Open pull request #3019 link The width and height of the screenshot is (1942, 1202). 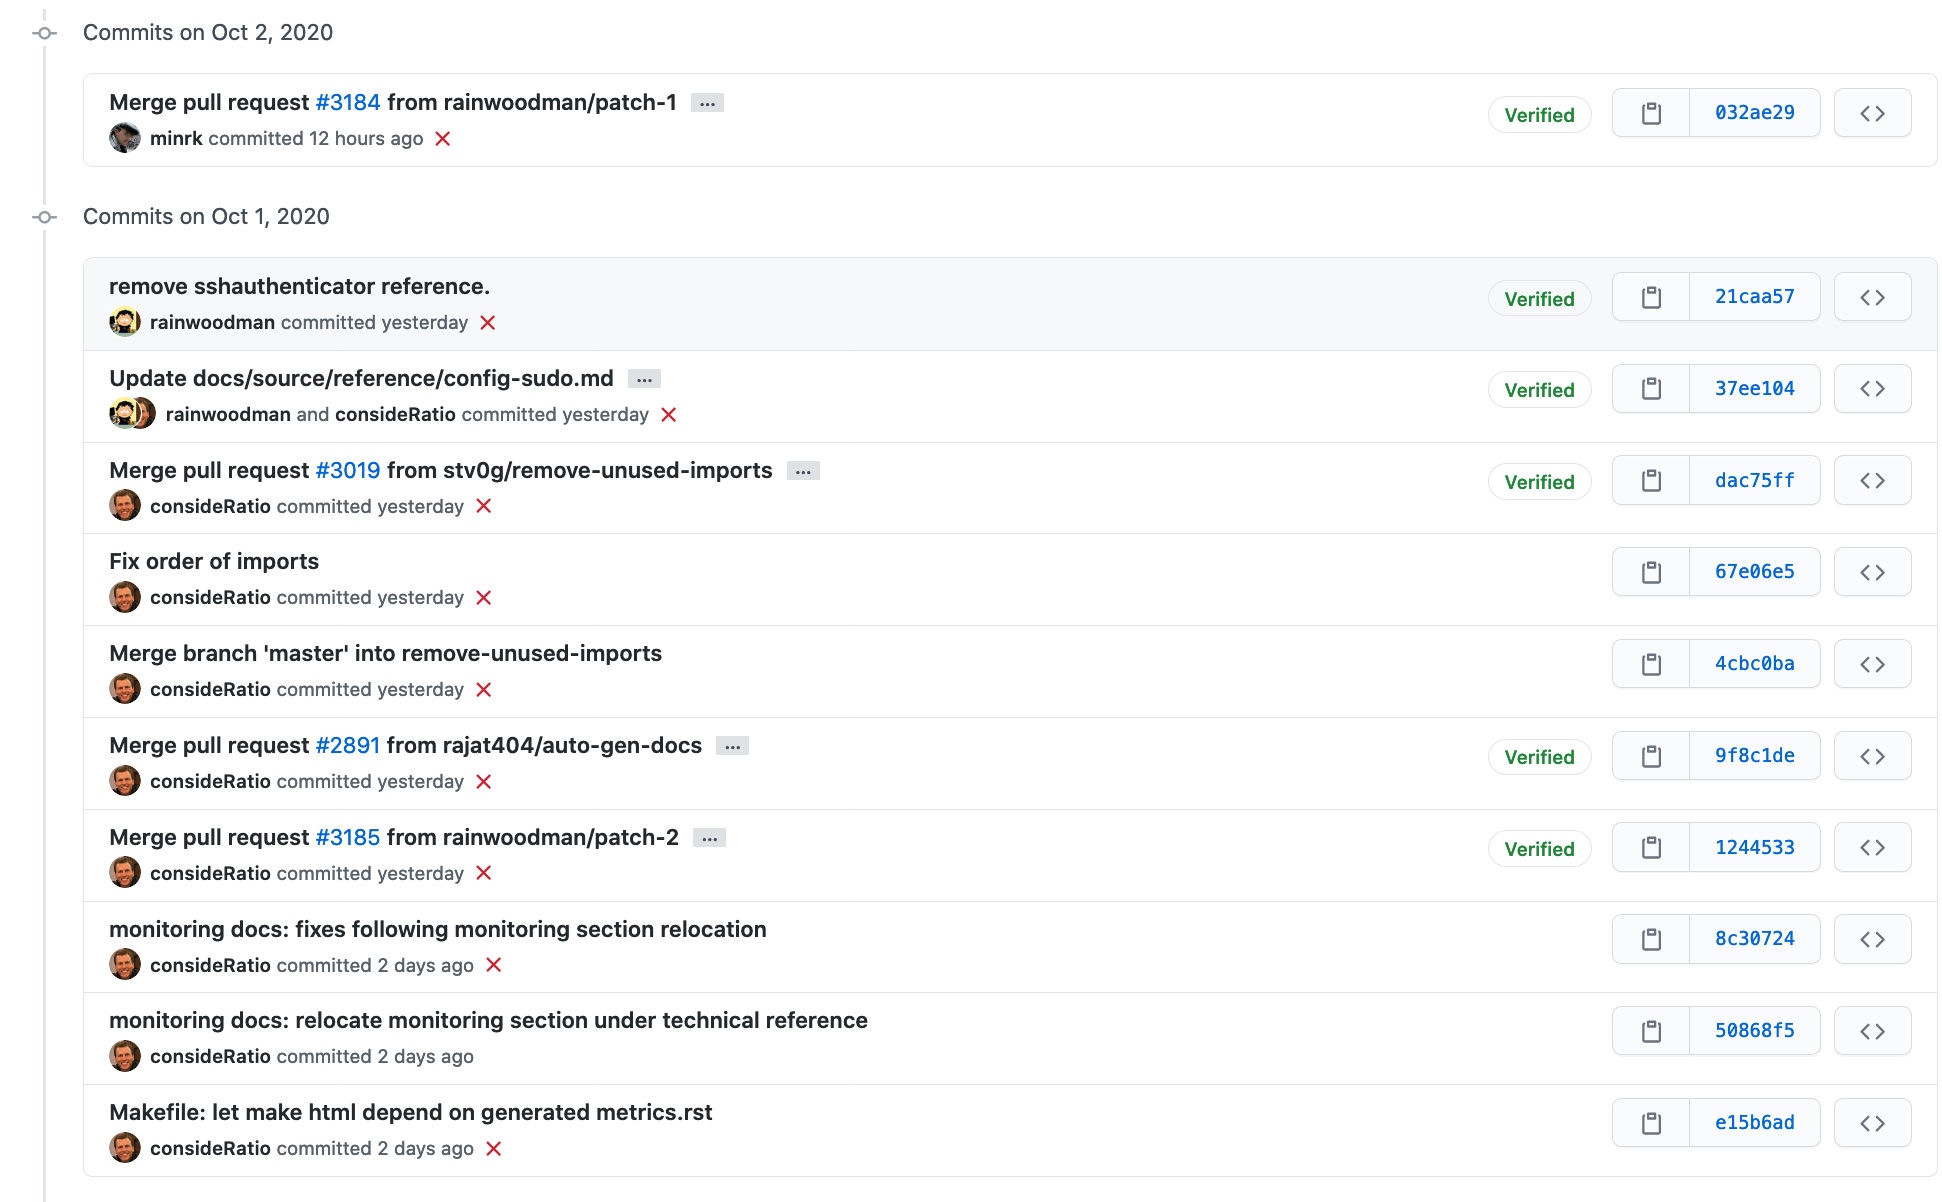coord(347,470)
